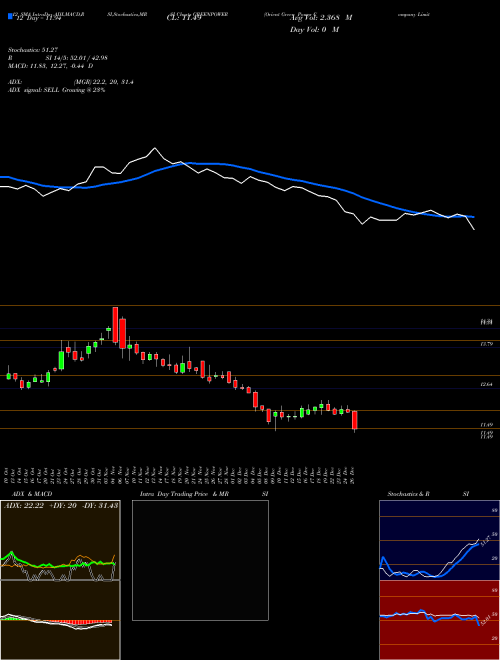This screenshot has height=660, width=500.
Task: Click the last large red candlestick on the right
Action: point(354,420)
